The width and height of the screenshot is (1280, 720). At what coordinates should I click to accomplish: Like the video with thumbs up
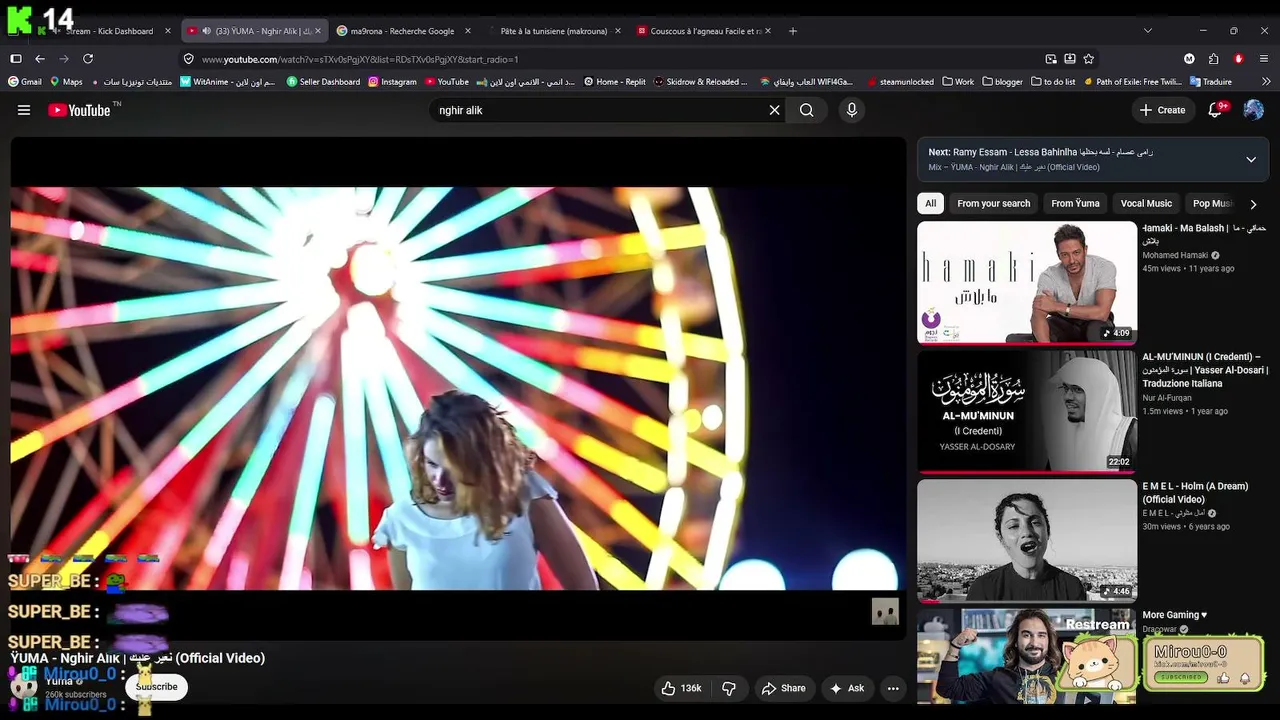680,688
